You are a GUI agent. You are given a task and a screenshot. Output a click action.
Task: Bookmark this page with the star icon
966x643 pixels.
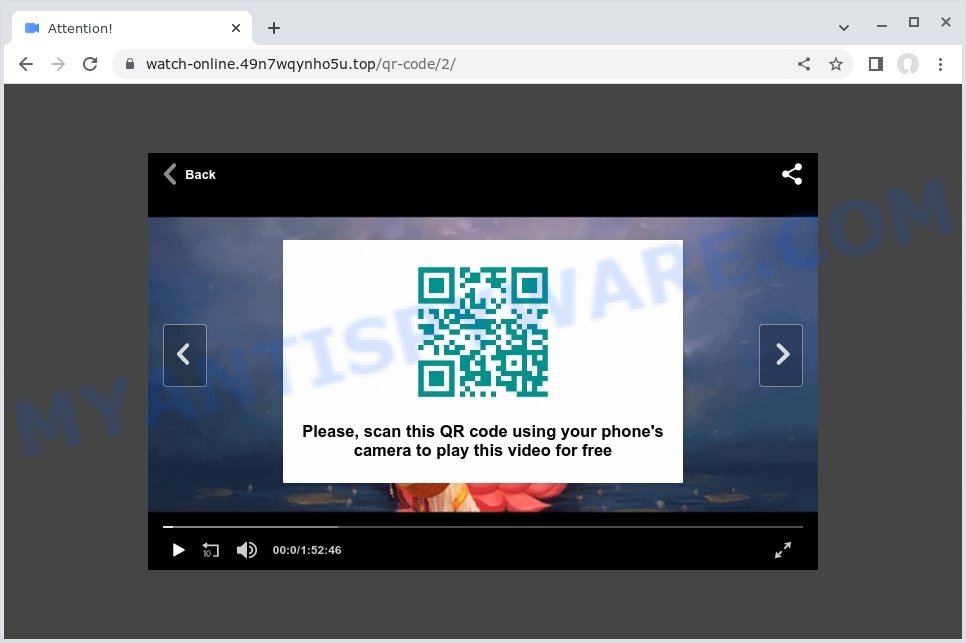pos(835,64)
